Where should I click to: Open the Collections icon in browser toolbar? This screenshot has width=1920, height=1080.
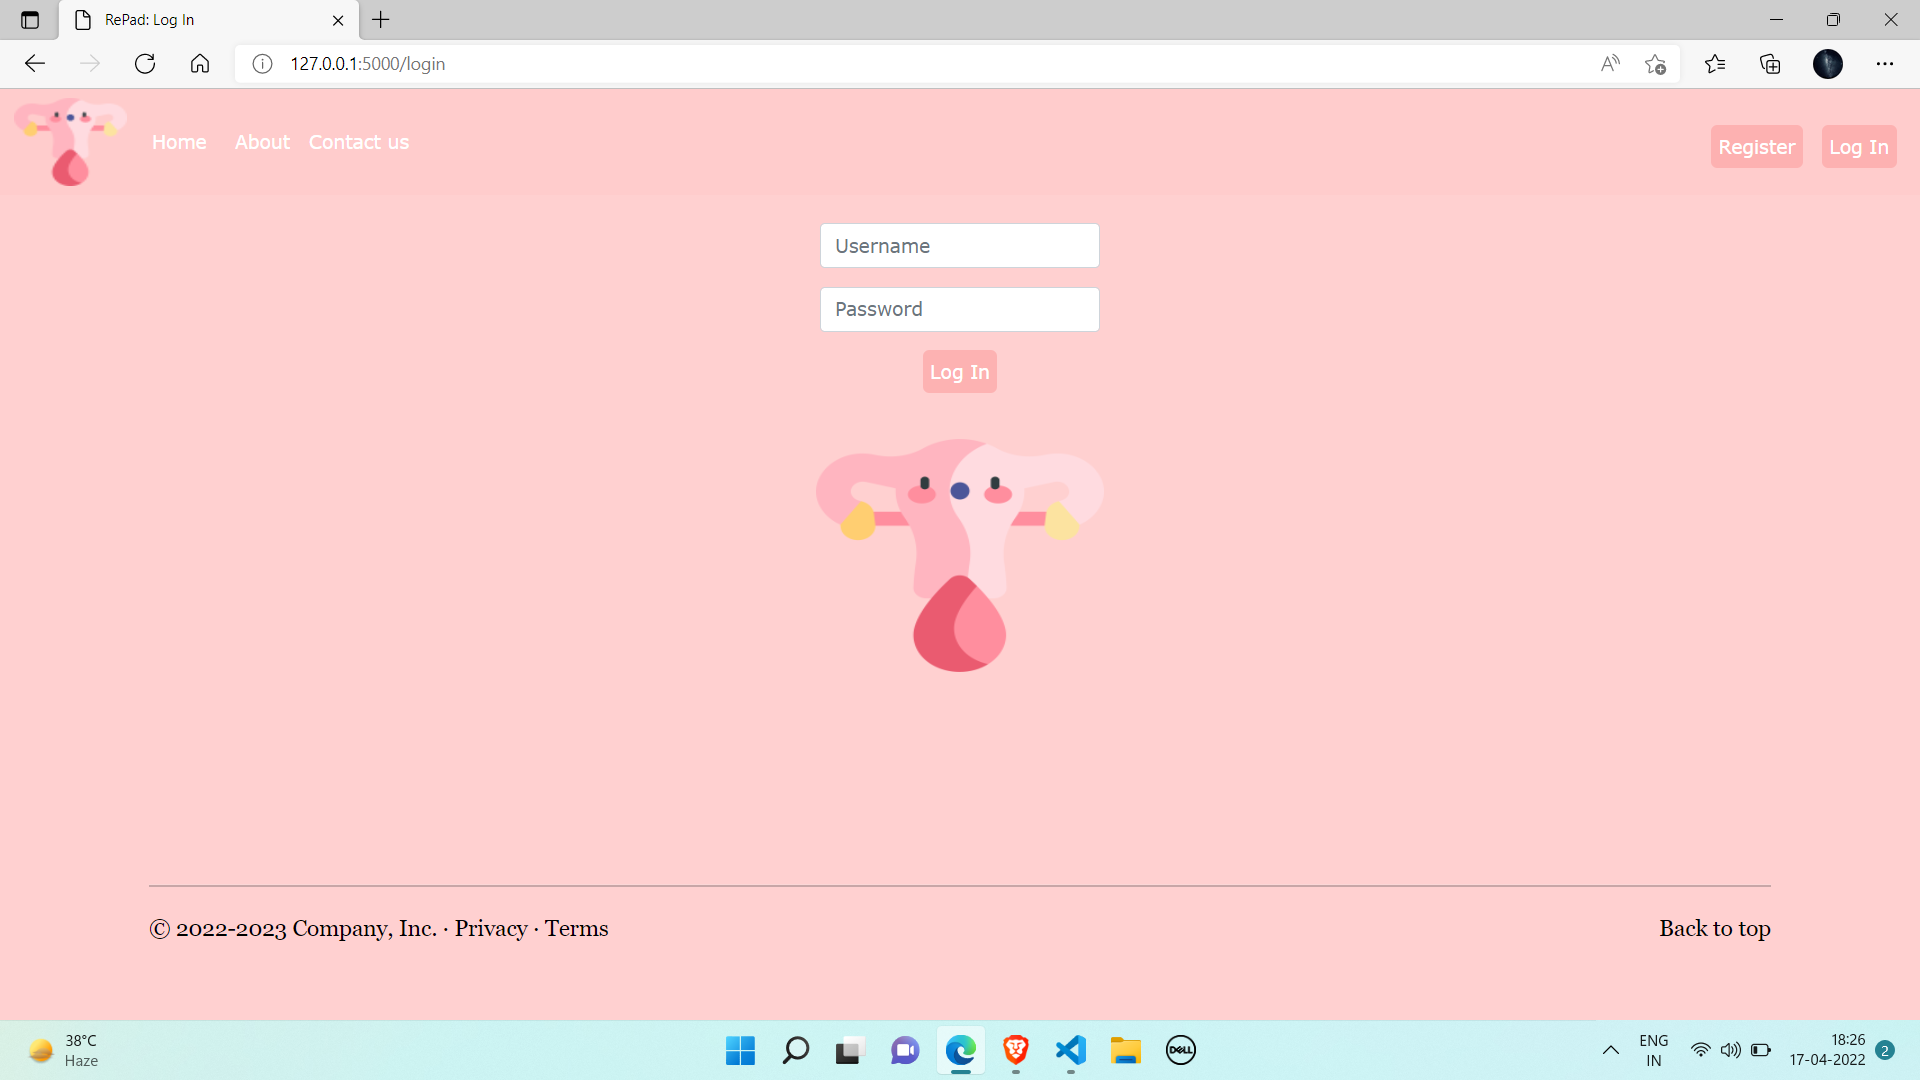point(1770,64)
